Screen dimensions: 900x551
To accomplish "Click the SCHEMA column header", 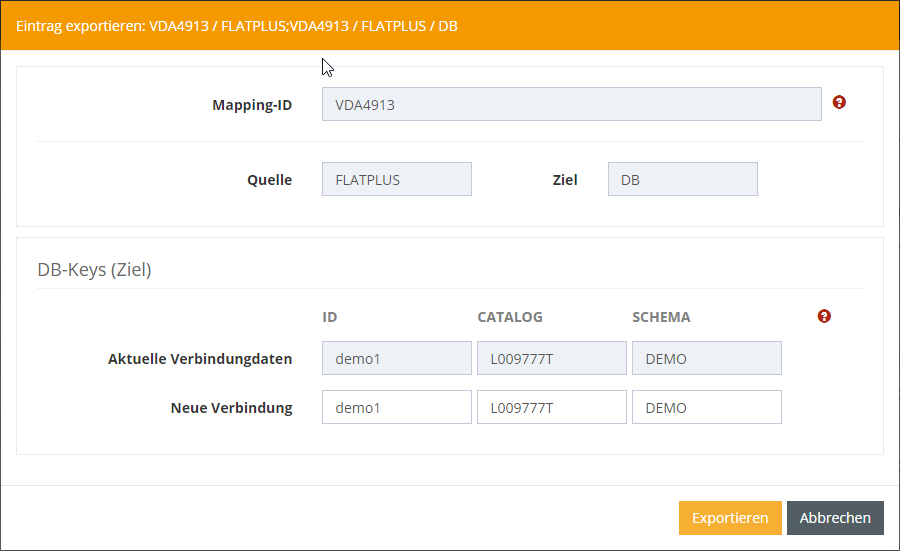I will pyautogui.click(x=661, y=317).
